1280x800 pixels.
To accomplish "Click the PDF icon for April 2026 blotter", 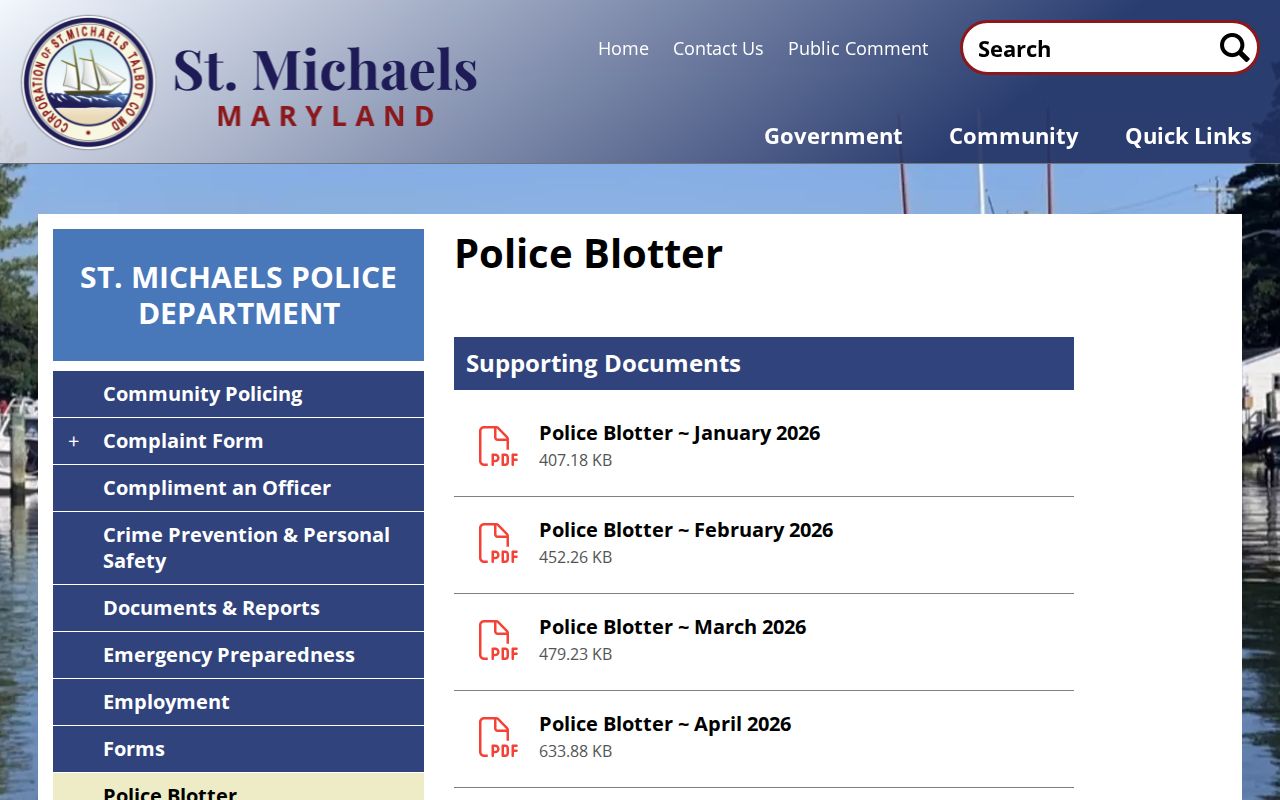I will (x=498, y=737).
